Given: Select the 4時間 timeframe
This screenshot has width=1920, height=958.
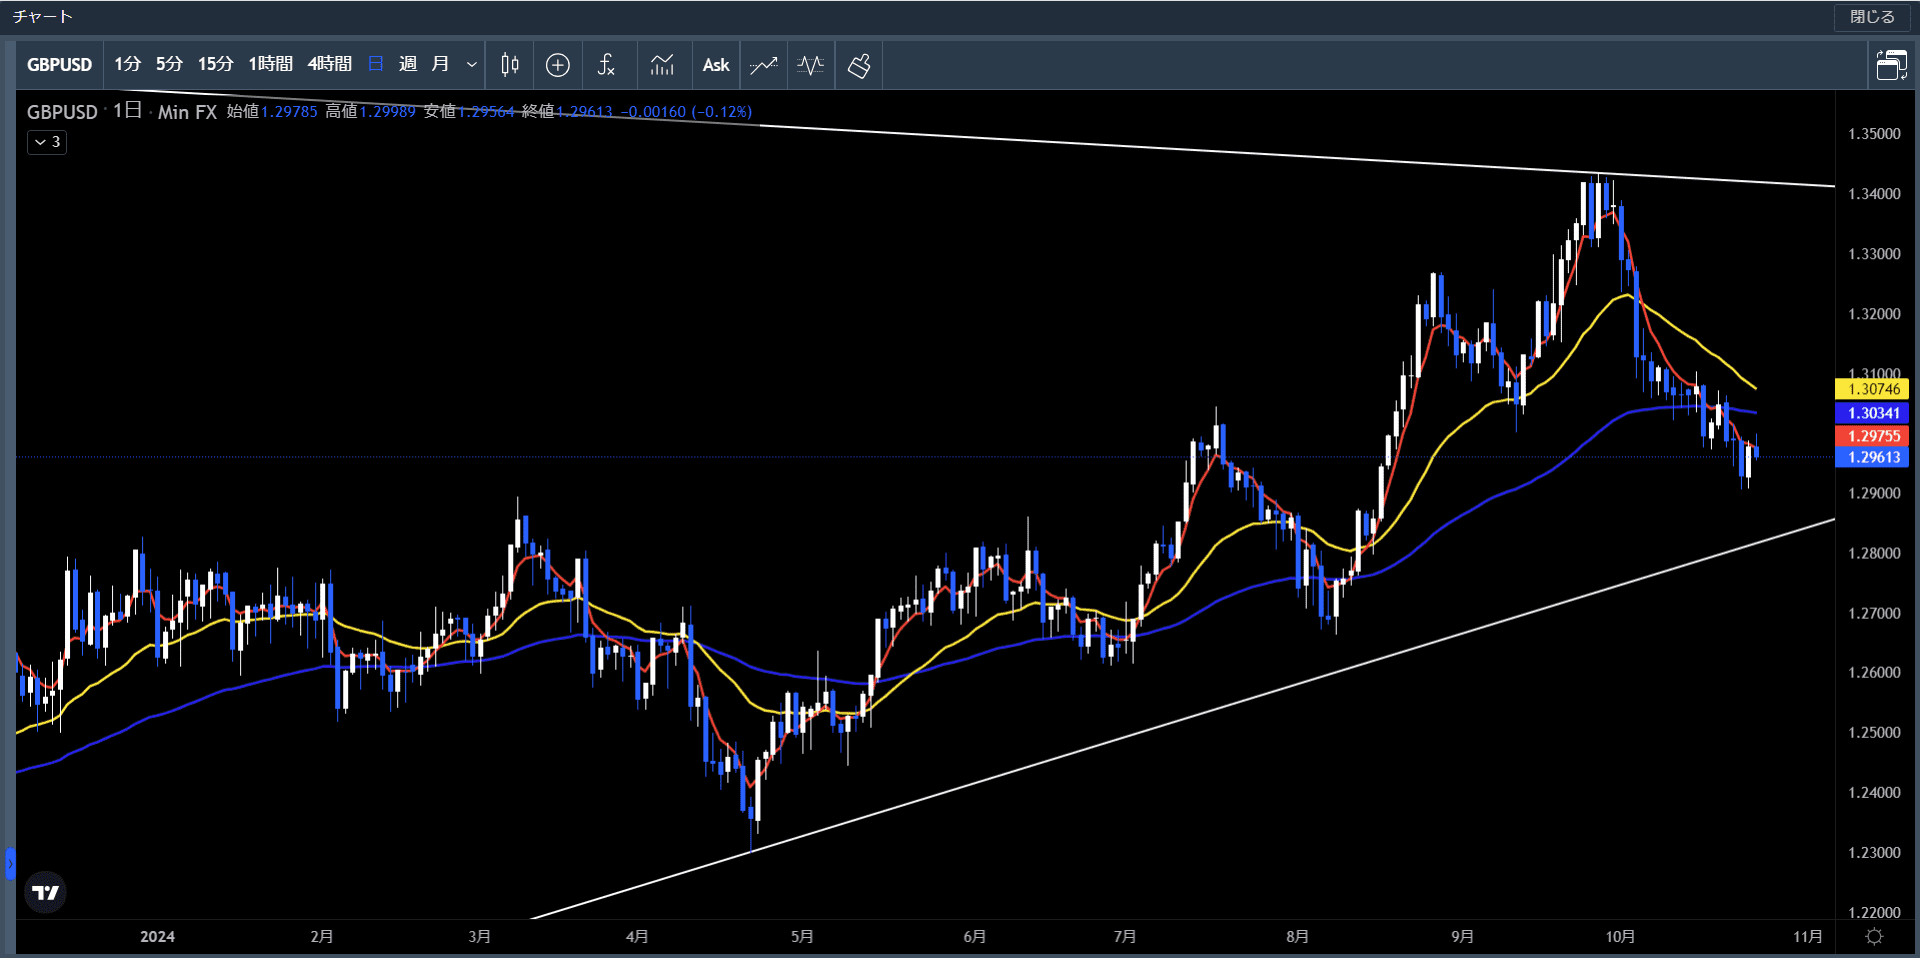Looking at the screenshot, I should click(330, 65).
